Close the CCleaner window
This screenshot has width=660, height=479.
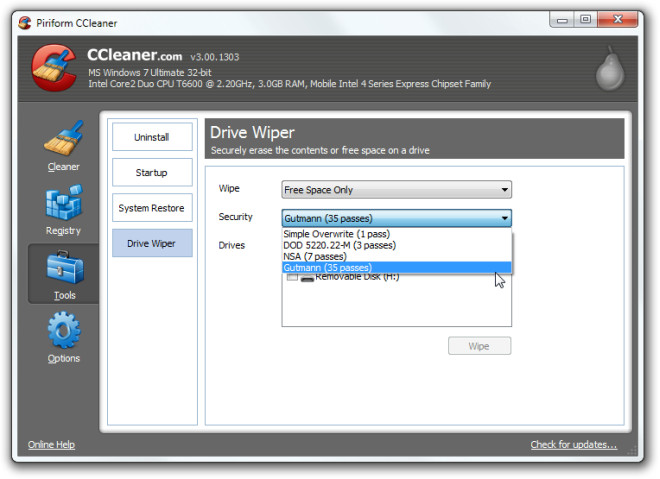(x=617, y=20)
